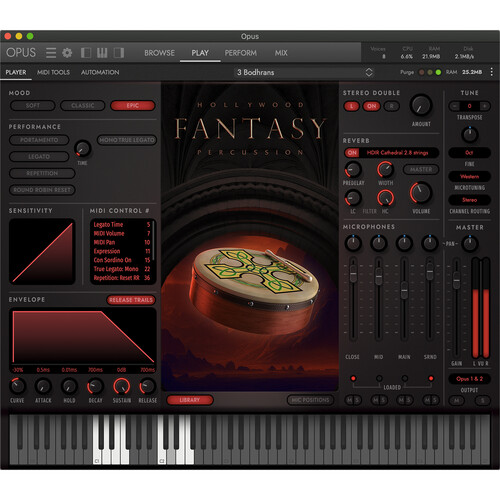
Task: Click the Fine tune knob
Action: [470, 135]
